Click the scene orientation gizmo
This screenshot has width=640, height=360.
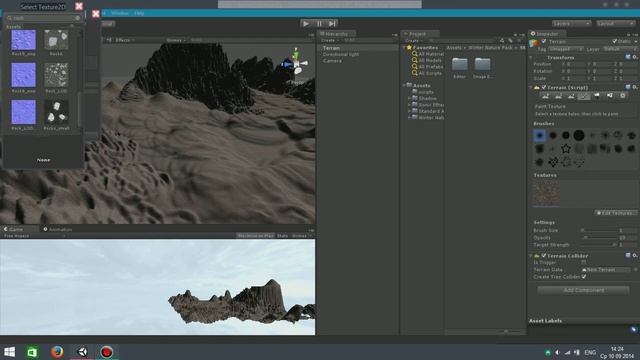click(x=296, y=64)
